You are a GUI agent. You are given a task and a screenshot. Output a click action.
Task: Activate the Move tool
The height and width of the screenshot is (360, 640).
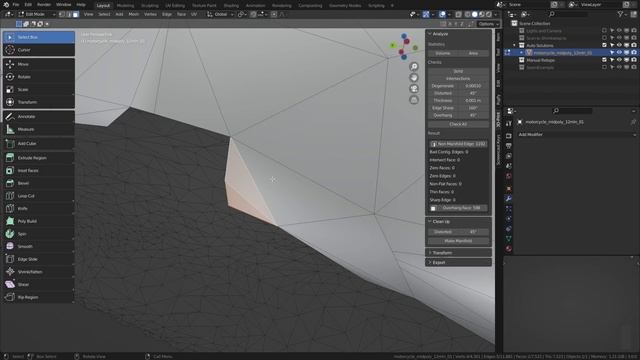(x=39, y=64)
